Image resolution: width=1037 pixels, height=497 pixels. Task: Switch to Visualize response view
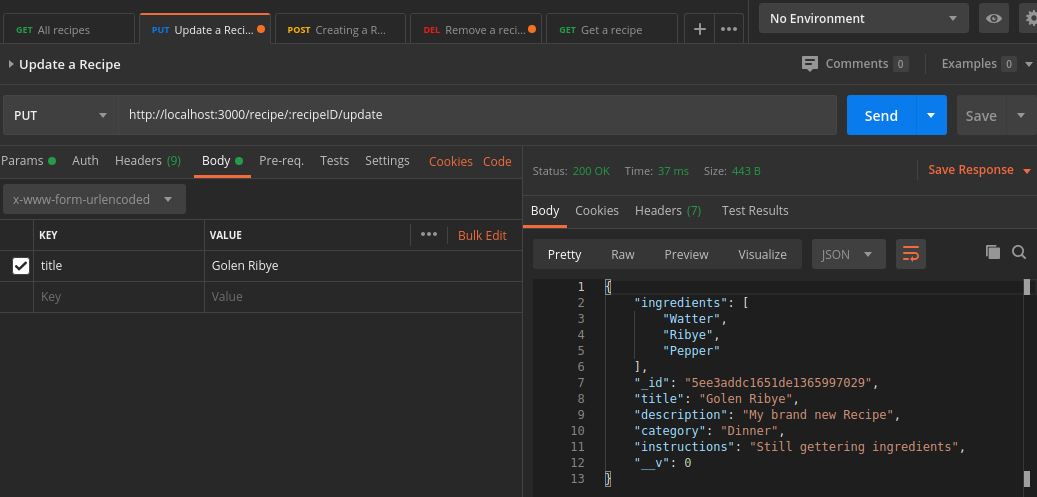762,254
